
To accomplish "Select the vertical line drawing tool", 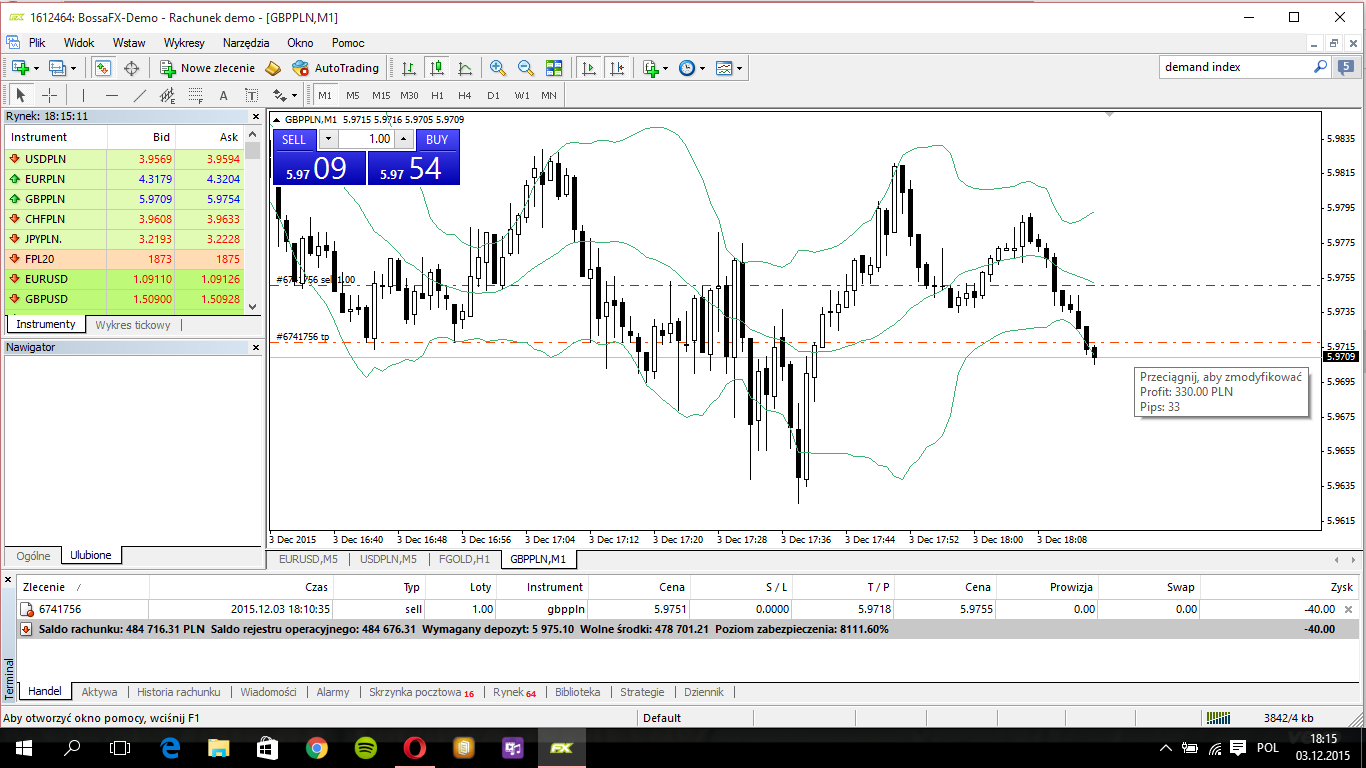I will tap(83, 95).
